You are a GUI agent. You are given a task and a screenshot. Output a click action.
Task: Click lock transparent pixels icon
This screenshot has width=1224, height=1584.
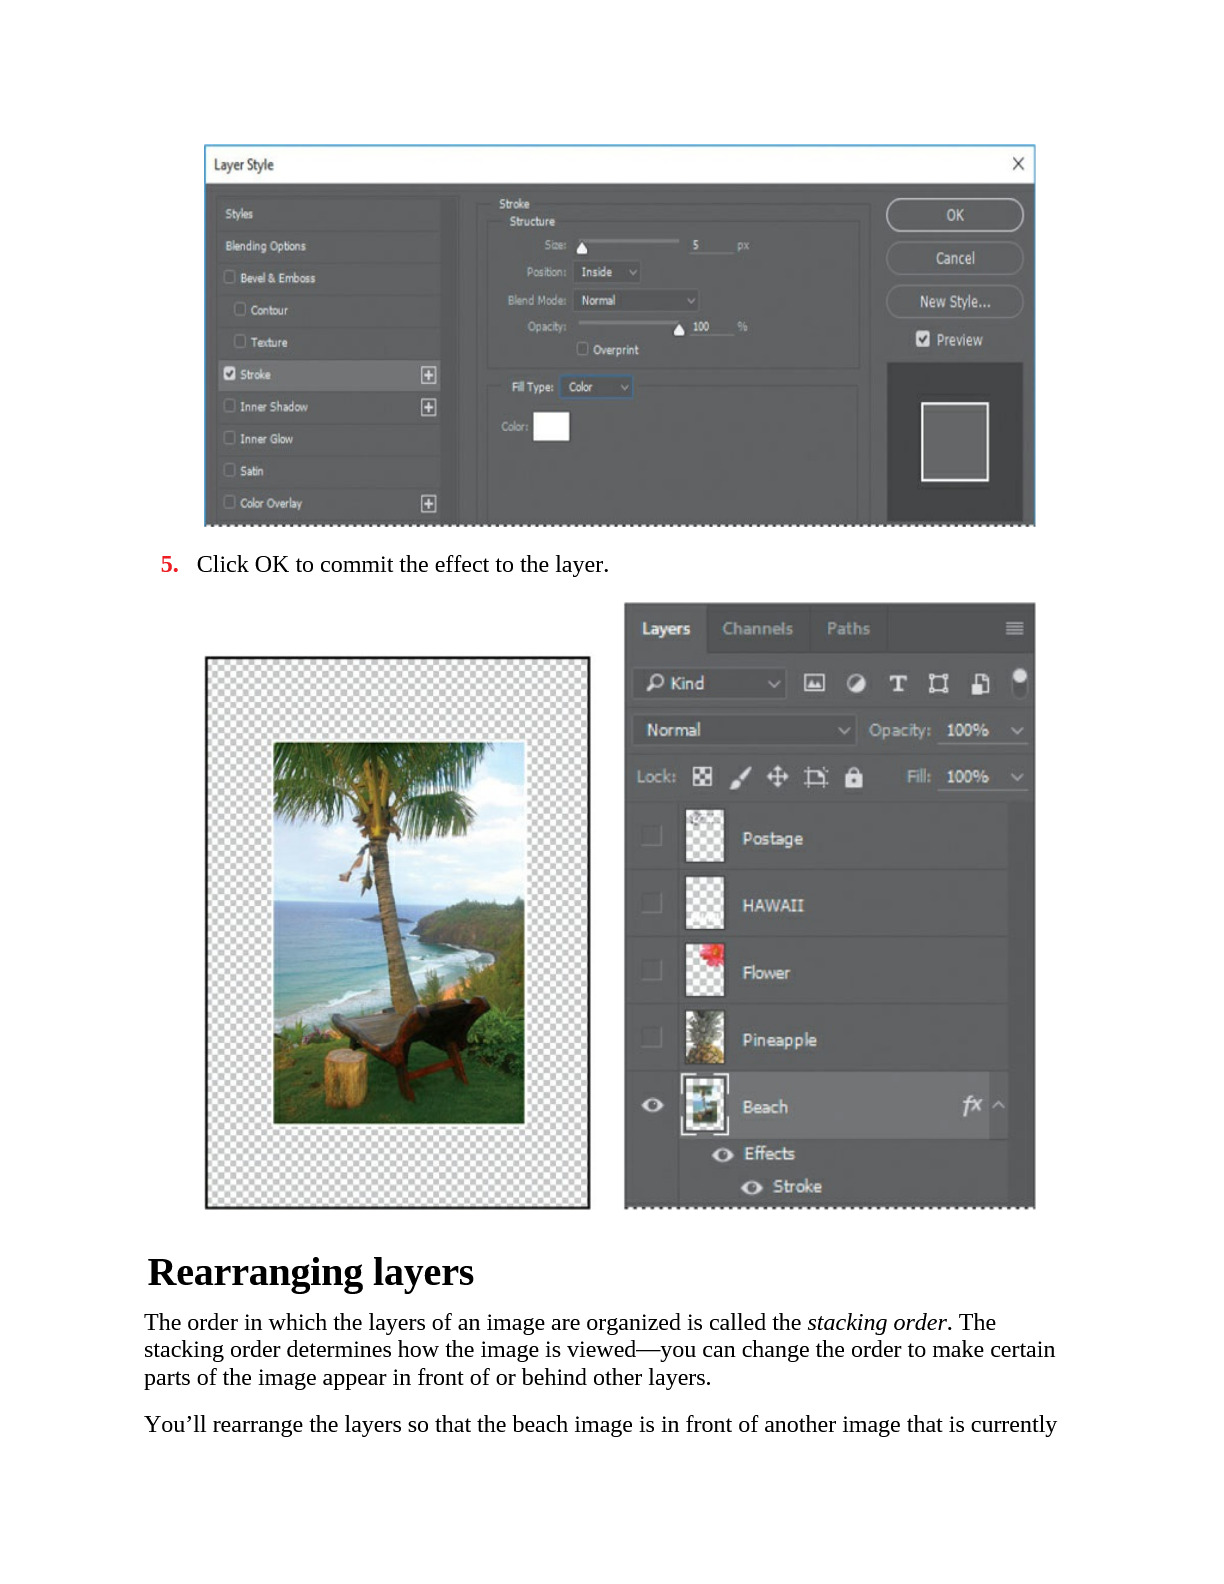click(x=702, y=777)
